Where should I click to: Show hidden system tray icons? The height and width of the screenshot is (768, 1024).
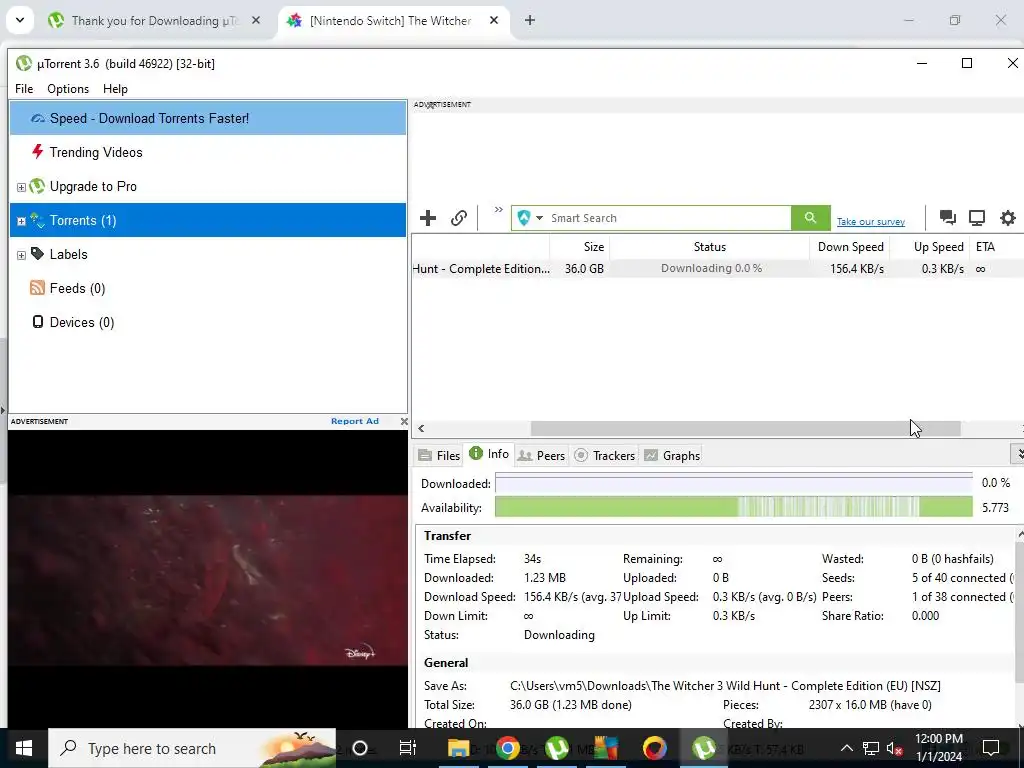[x=846, y=748]
